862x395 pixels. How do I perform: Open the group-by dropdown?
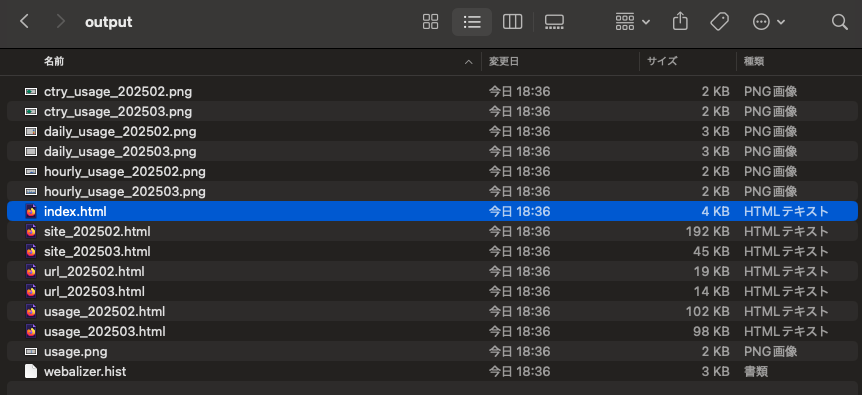tap(633, 22)
